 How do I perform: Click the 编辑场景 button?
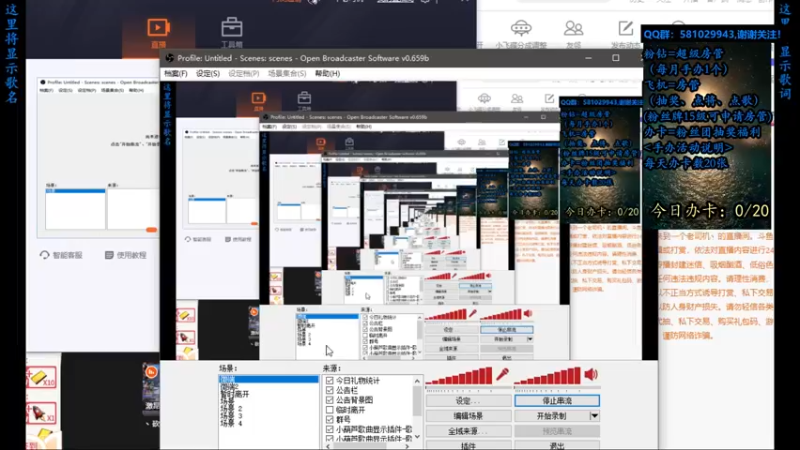click(468, 416)
